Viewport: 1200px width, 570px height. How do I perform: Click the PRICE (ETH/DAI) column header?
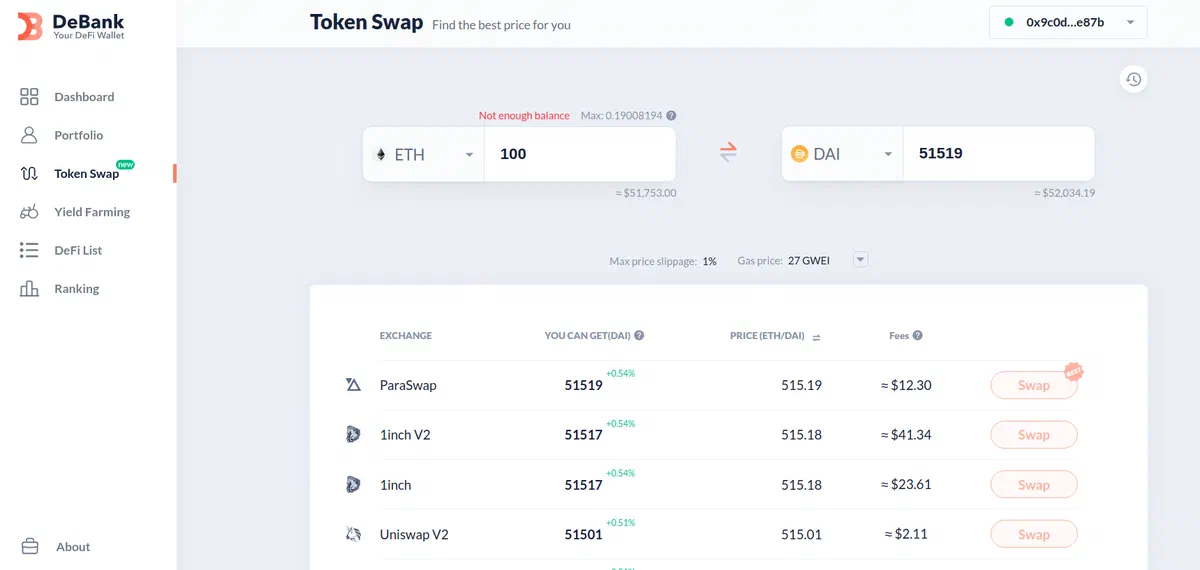click(767, 336)
